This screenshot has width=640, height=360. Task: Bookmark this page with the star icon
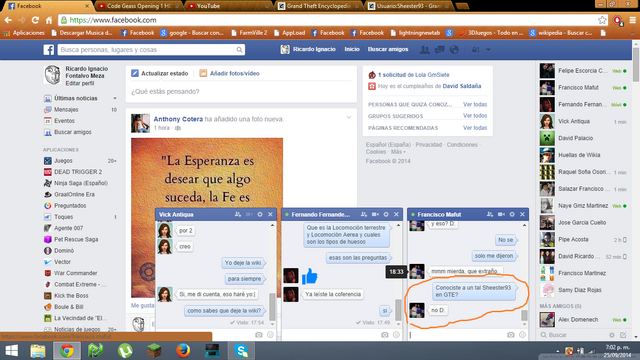tap(602, 20)
